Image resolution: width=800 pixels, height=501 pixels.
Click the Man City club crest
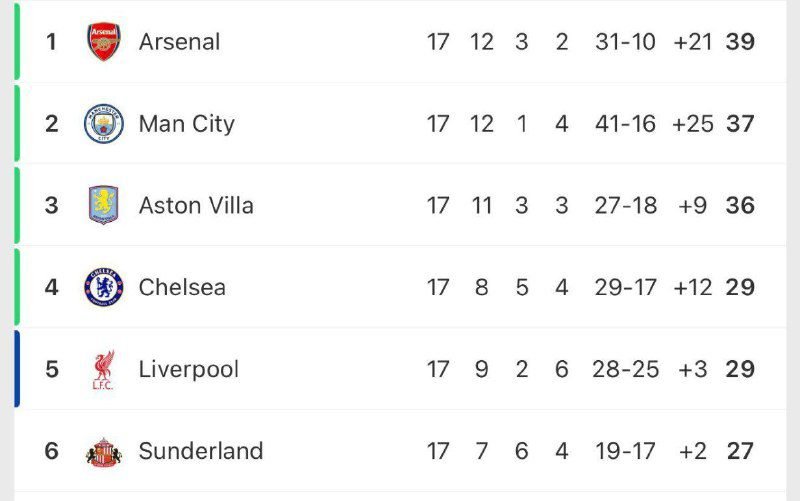click(103, 124)
